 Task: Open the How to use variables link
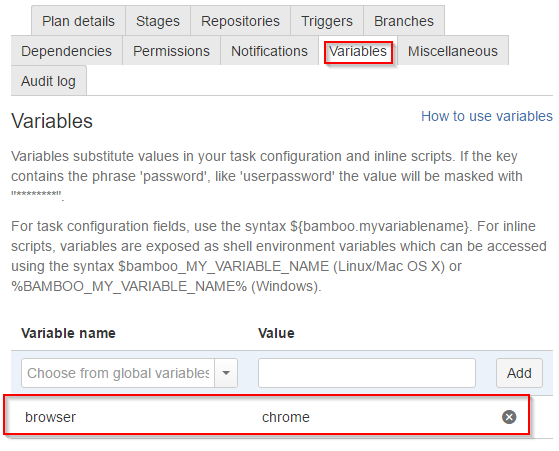(487, 116)
